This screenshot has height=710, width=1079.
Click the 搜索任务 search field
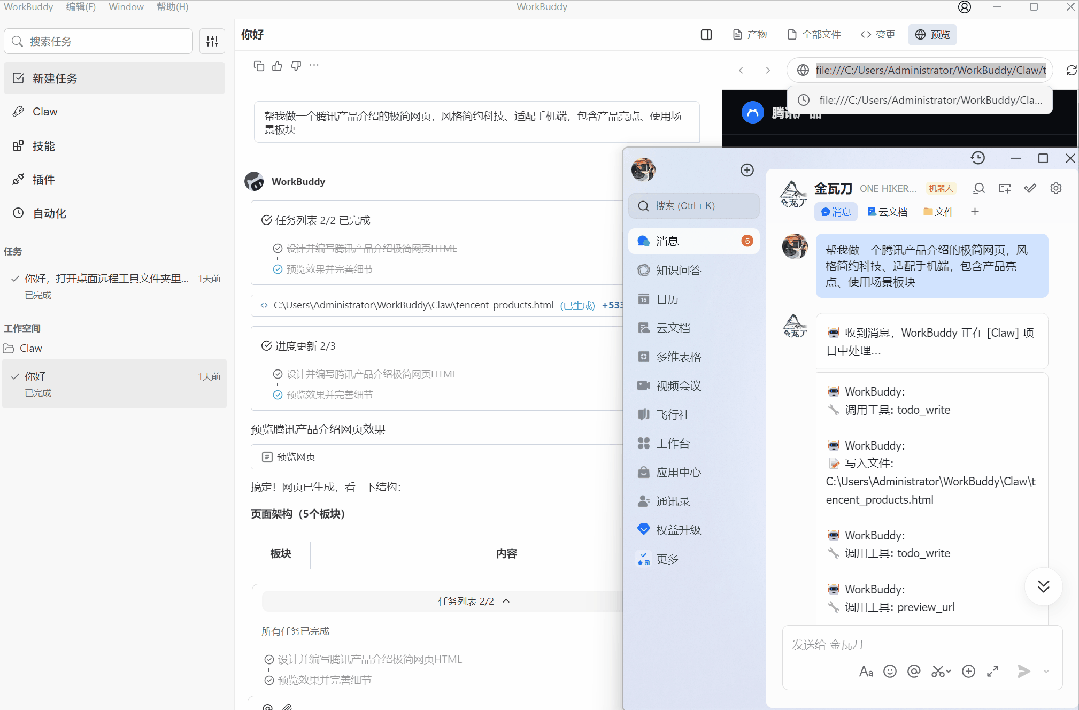tap(98, 41)
